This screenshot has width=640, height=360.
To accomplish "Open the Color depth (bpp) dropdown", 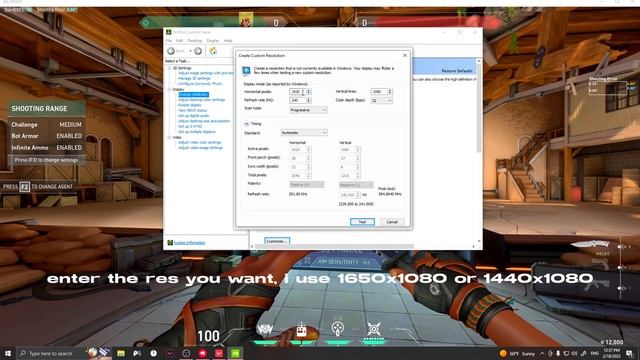I will click(382, 100).
